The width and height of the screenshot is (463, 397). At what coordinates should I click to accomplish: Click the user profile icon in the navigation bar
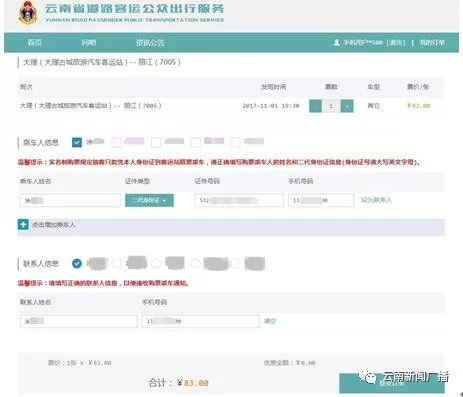point(337,43)
